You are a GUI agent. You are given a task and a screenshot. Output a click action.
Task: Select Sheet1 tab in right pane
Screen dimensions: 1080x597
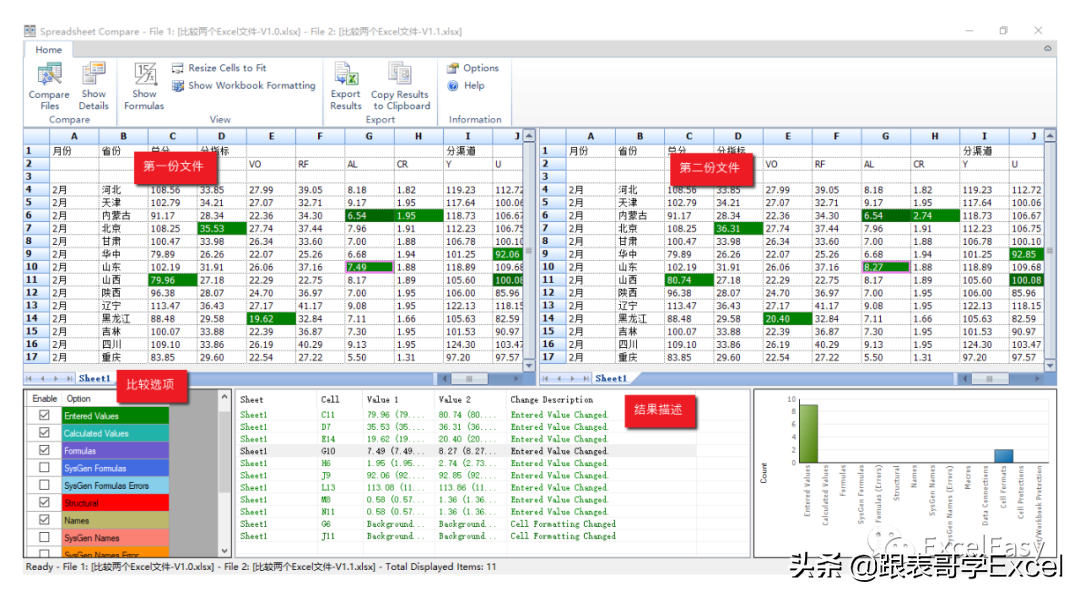[611, 378]
